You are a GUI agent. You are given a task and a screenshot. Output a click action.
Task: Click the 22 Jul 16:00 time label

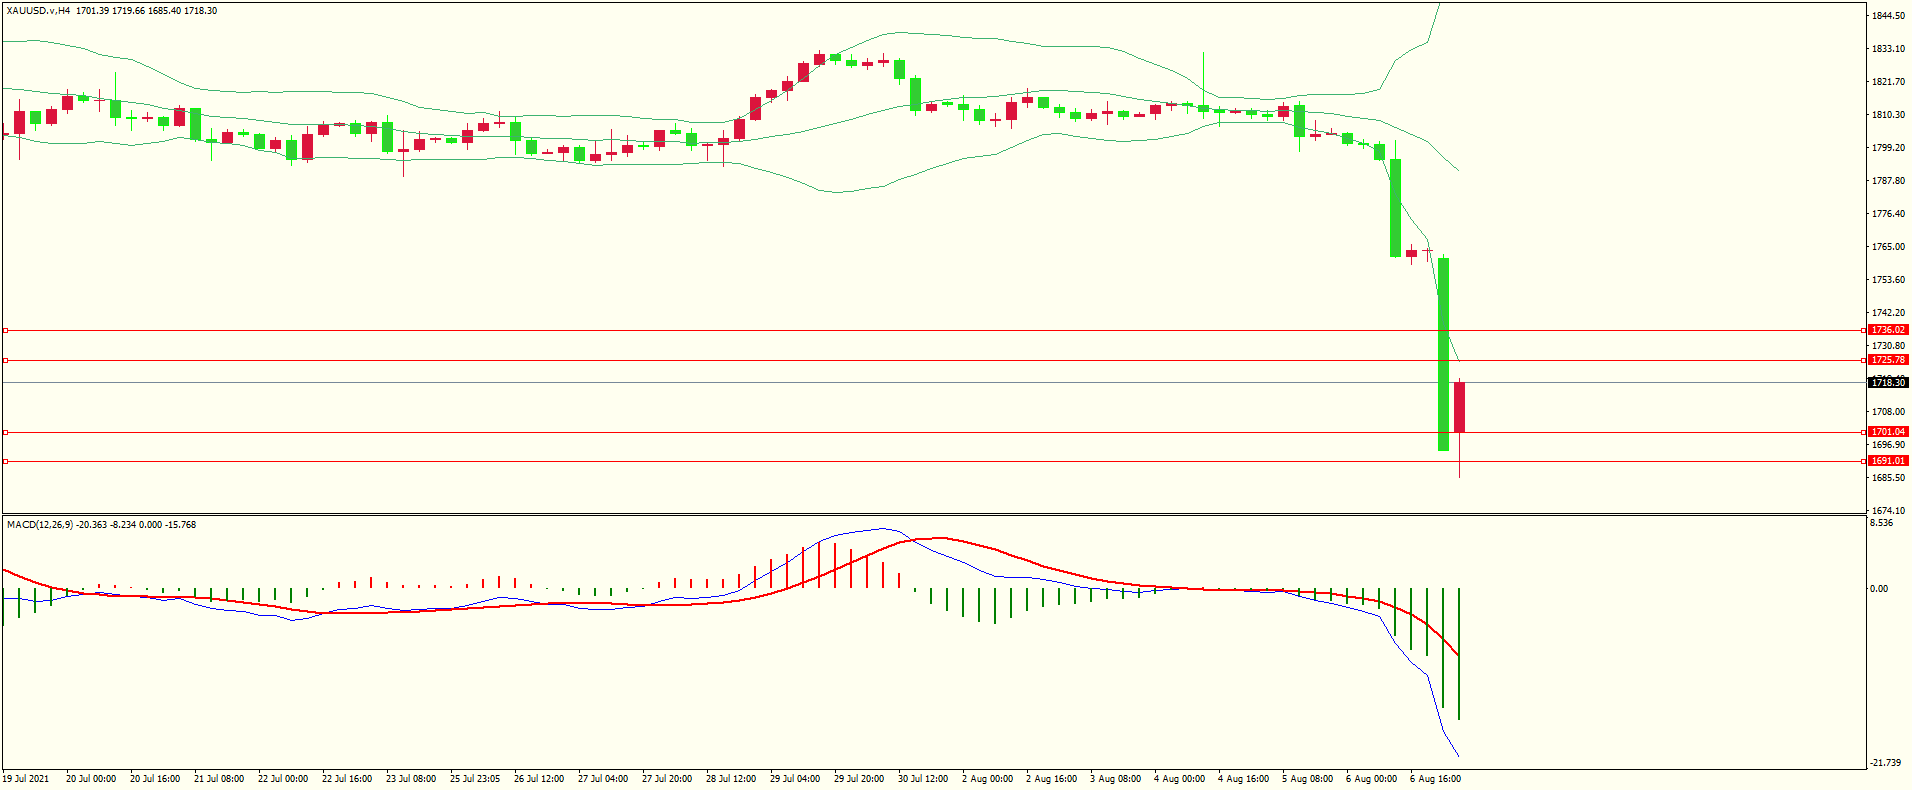(347, 779)
